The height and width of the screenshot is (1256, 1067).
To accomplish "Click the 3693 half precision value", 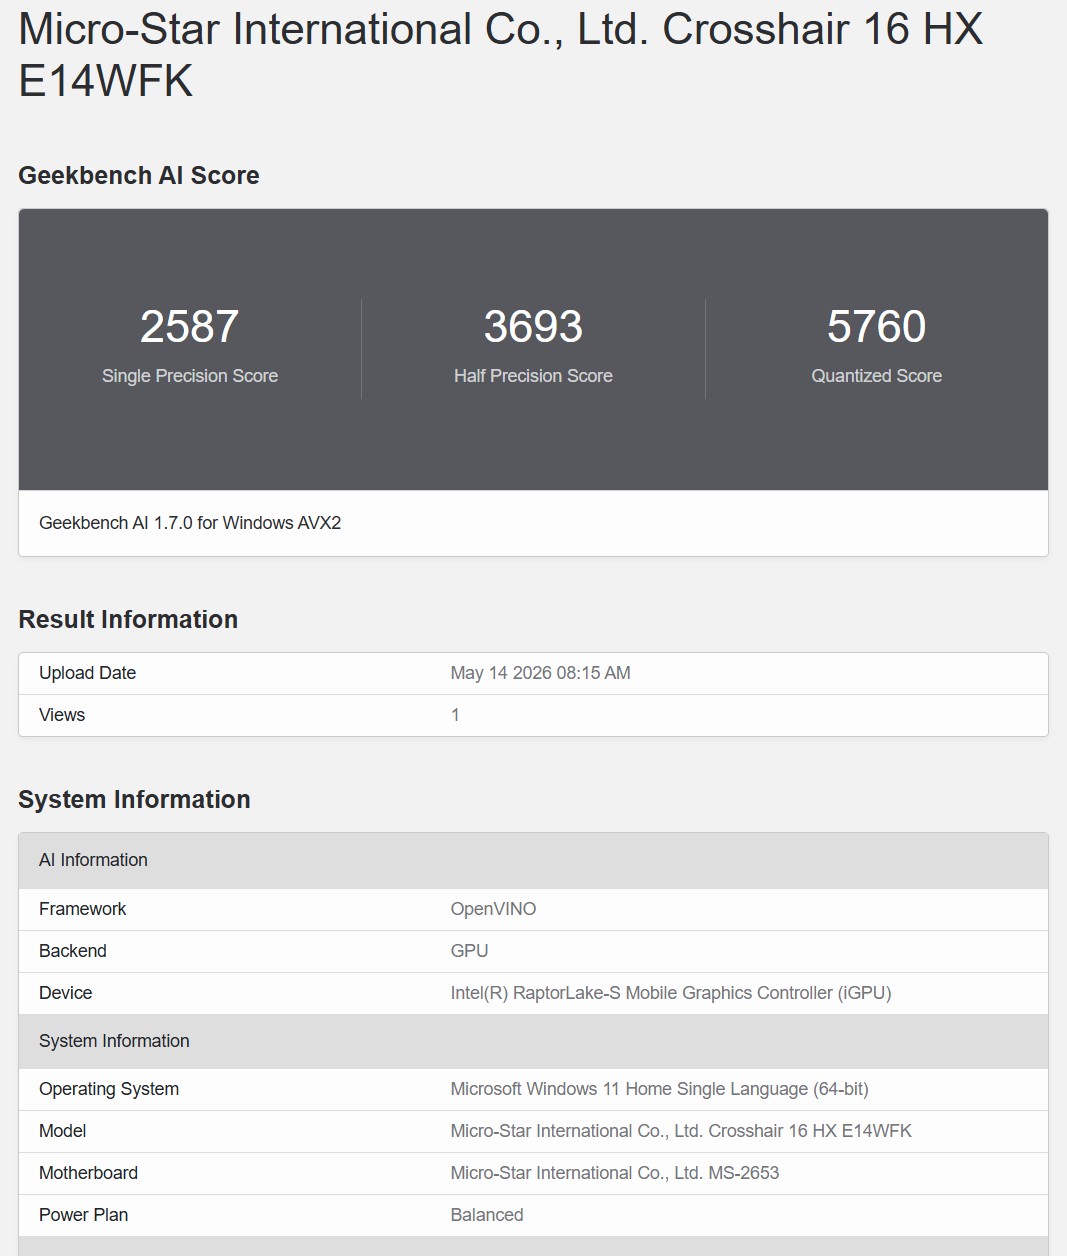I will pos(533,326).
